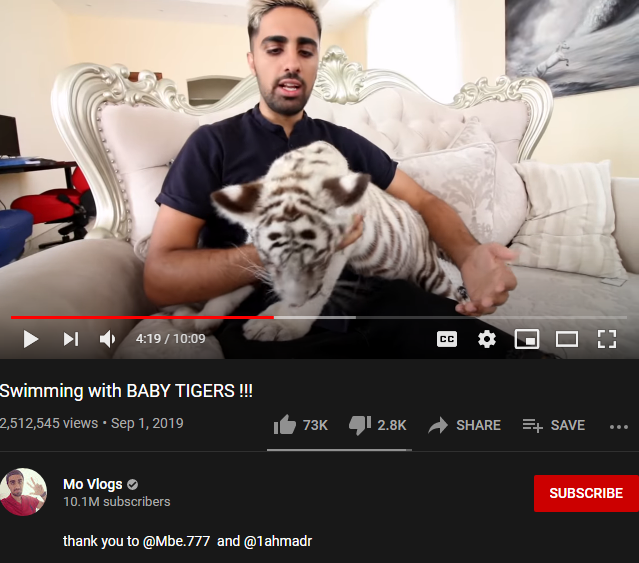Image resolution: width=639 pixels, height=563 pixels.
Task: Toggle closed captions on
Action: [447, 339]
